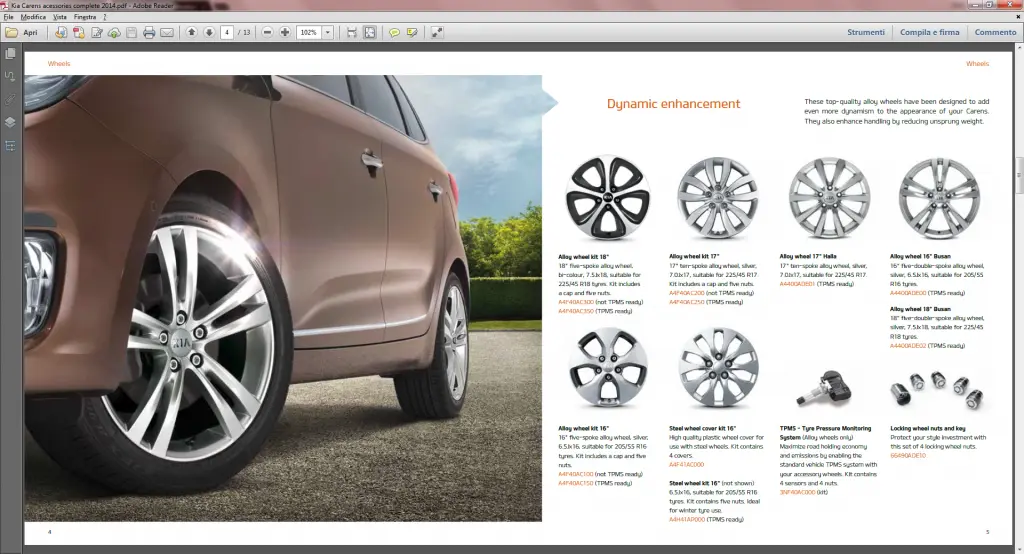Viewport: 1024px width, 554px height.
Task: Click the bi-colour 18 inch alloy wheel image
Action: [x=607, y=198]
